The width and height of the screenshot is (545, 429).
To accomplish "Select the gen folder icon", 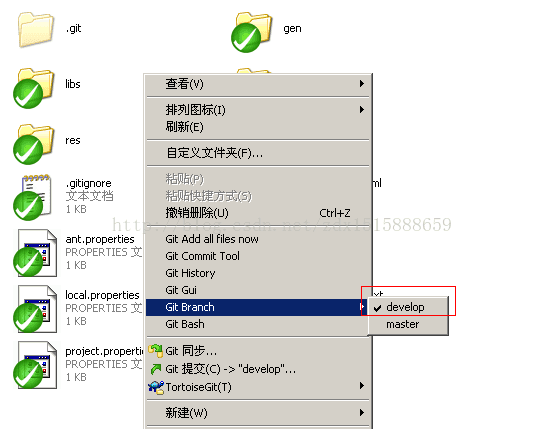I will (x=251, y=32).
